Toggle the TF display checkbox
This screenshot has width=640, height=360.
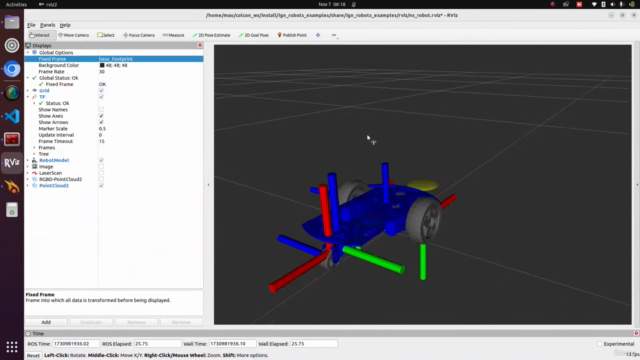click(x=101, y=97)
